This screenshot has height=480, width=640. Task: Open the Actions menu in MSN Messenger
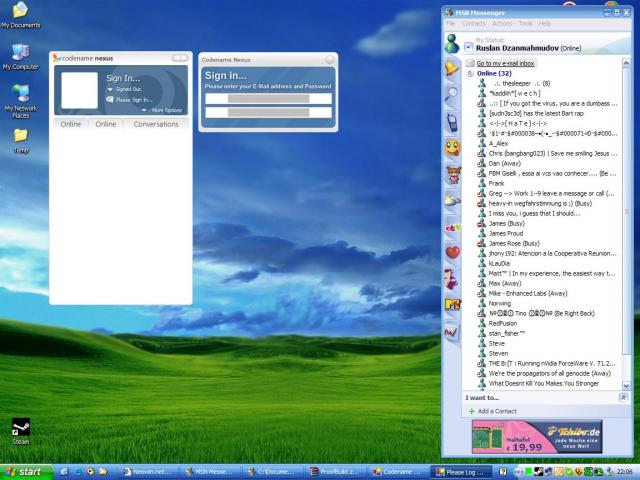502,24
